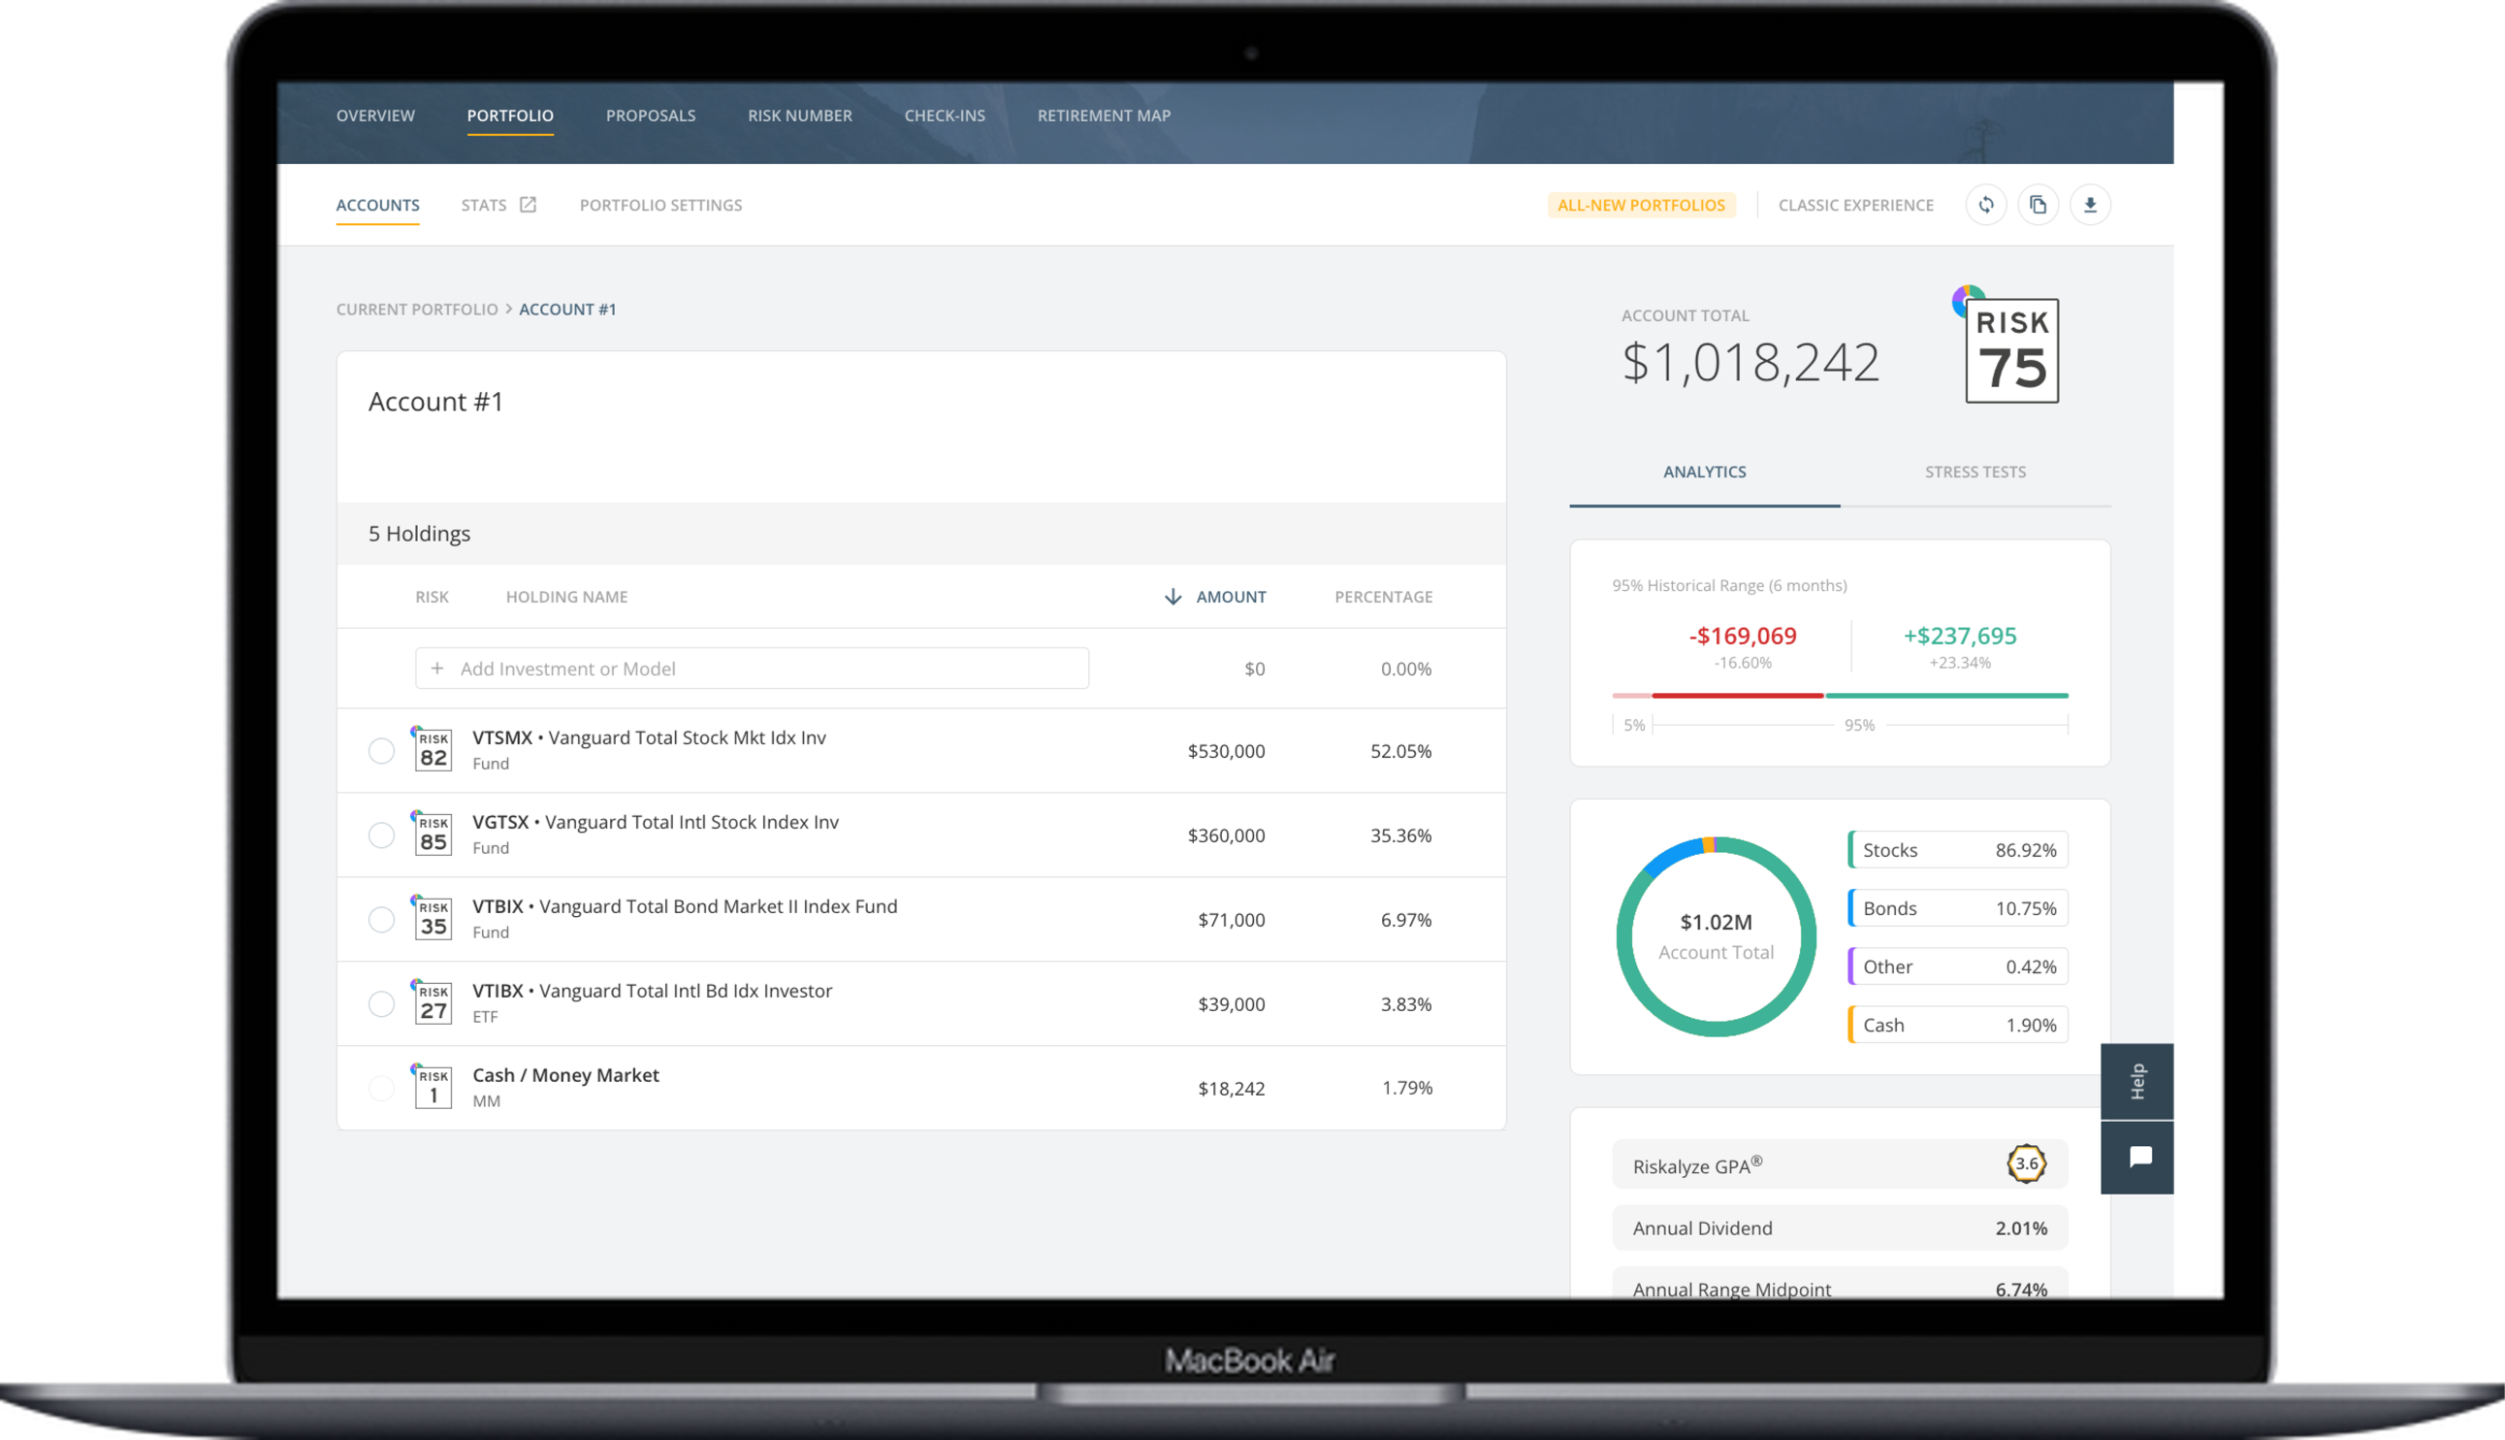2505x1440 pixels.
Task: Click the download icon button
Action: click(x=2089, y=205)
